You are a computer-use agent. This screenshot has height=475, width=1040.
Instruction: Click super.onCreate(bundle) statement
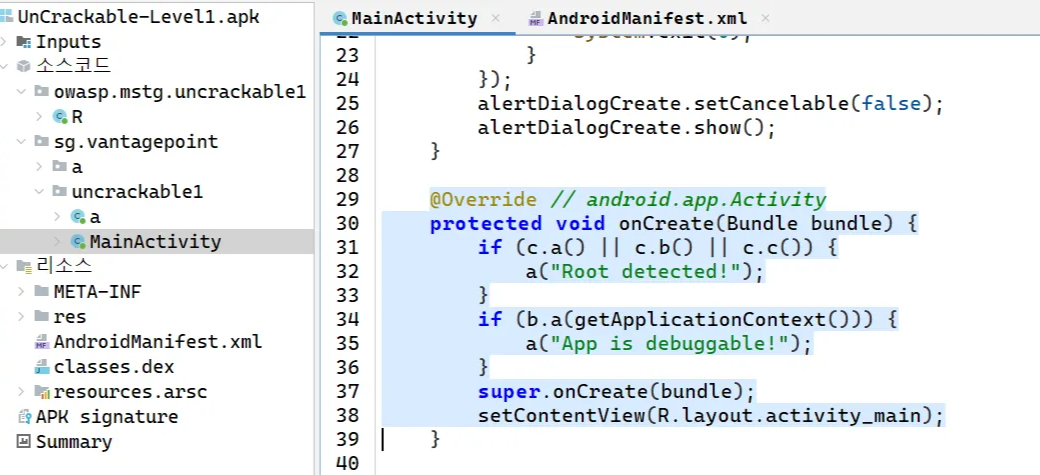tap(616, 392)
